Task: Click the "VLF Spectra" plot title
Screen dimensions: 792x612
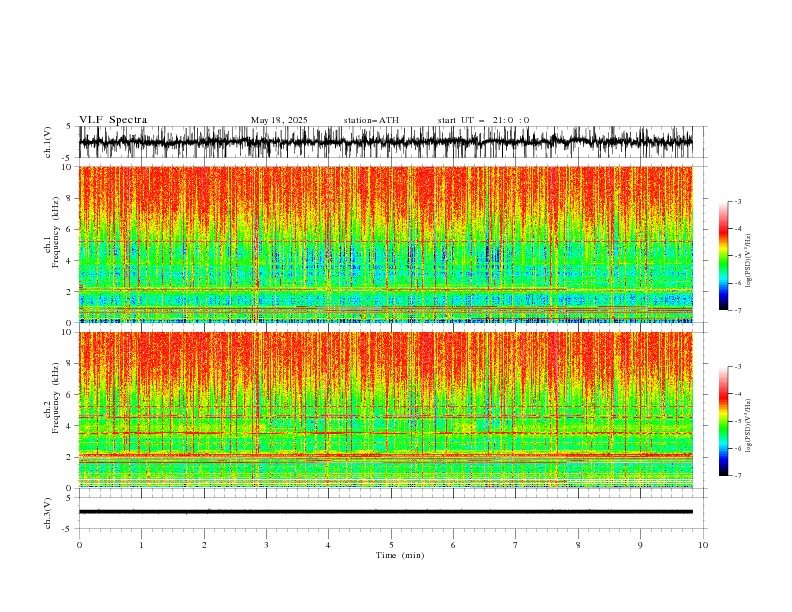Action: tap(113, 120)
